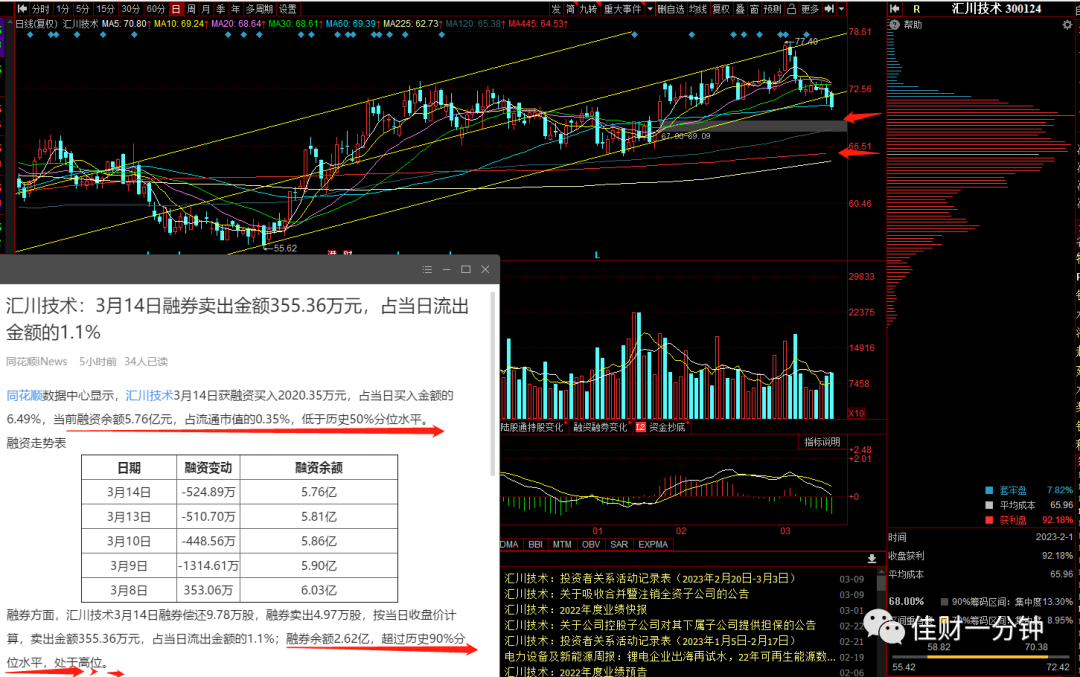The height and width of the screenshot is (677, 1080).
Task: Click the jump-to-end arrow icon
Action: (829, 8)
